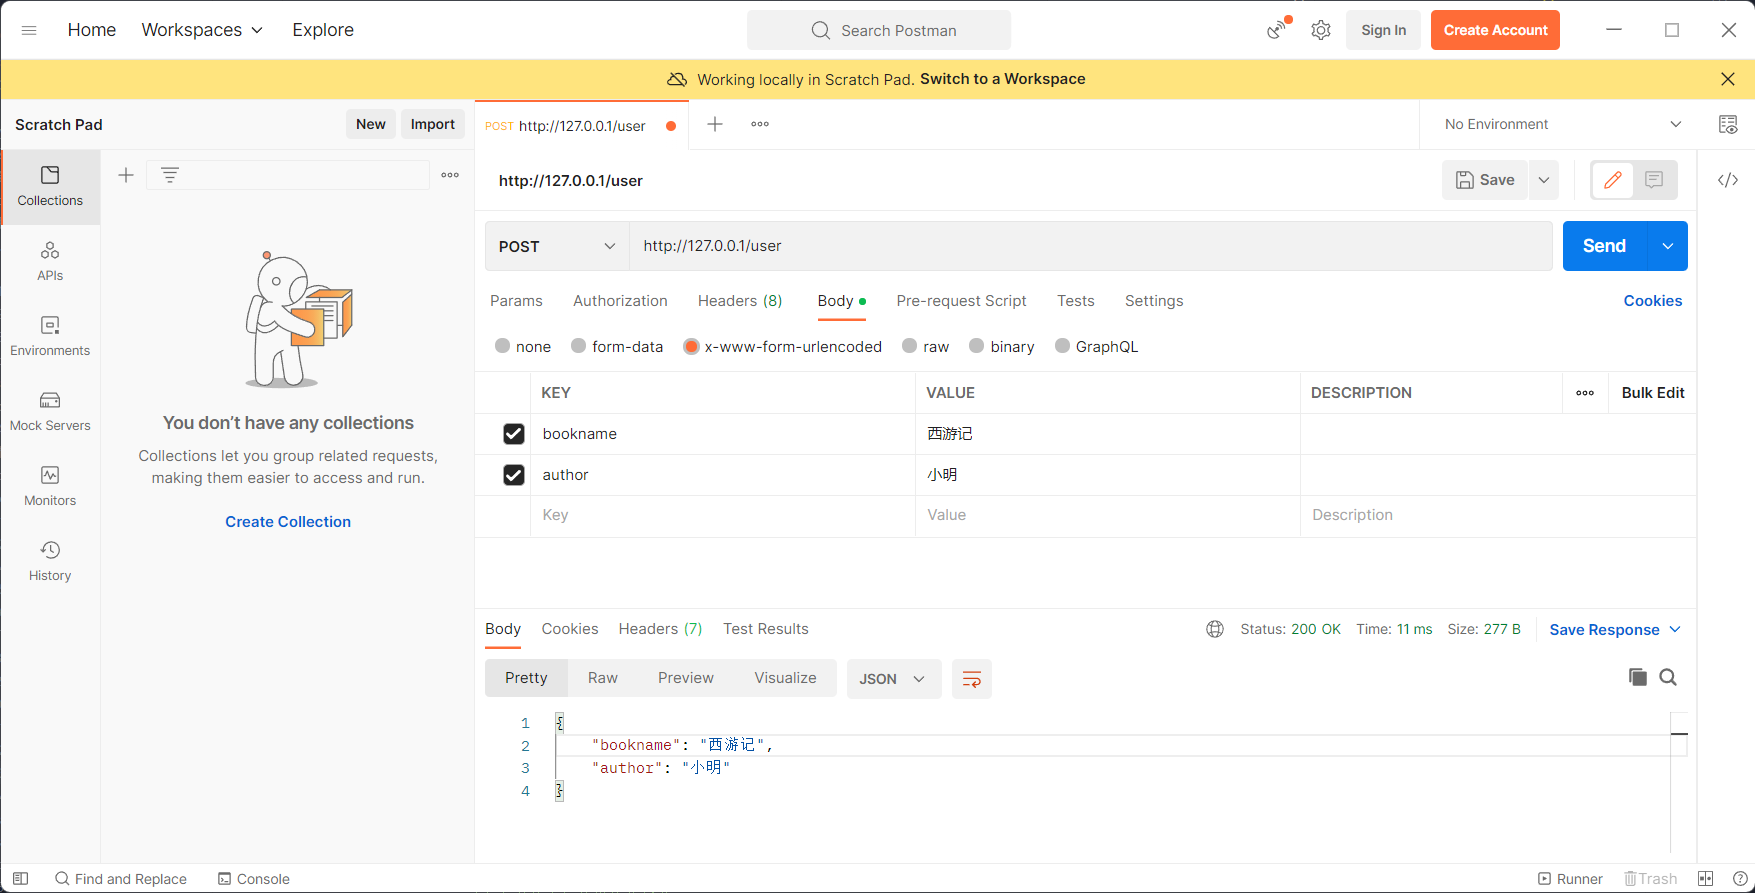Open the Send button dropdown arrow
This screenshot has height=893, width=1755.
pos(1667,246)
